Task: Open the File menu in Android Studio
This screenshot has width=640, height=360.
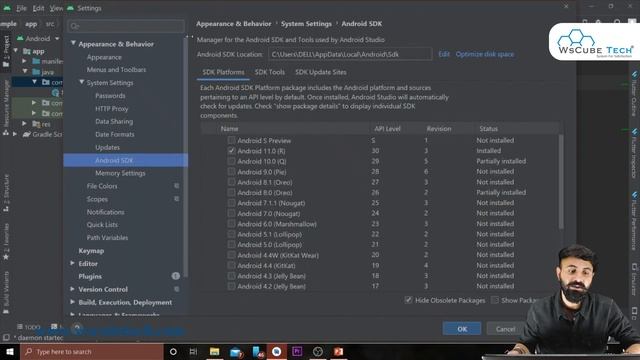Action: [x=21, y=8]
